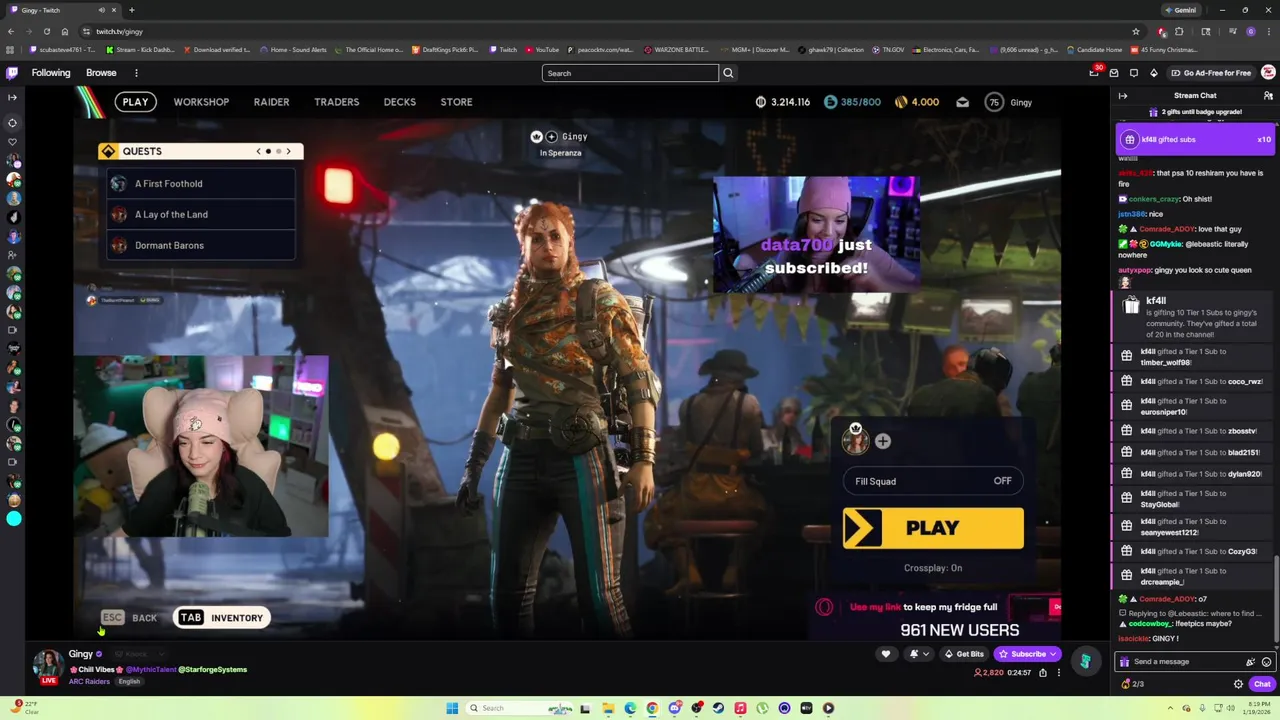1280x720 pixels.
Task: Reload the page with browser refresh icon
Action: click(46, 32)
